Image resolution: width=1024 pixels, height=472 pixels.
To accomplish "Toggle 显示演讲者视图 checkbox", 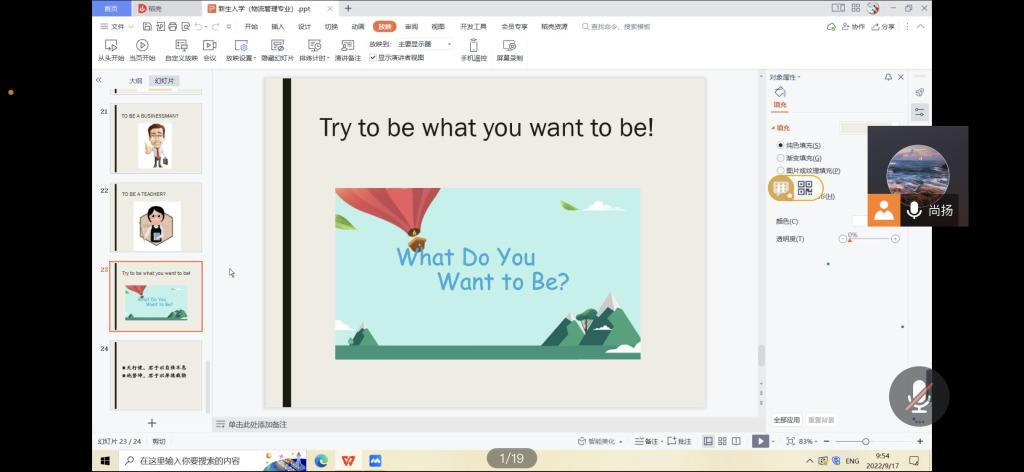I will point(373,58).
